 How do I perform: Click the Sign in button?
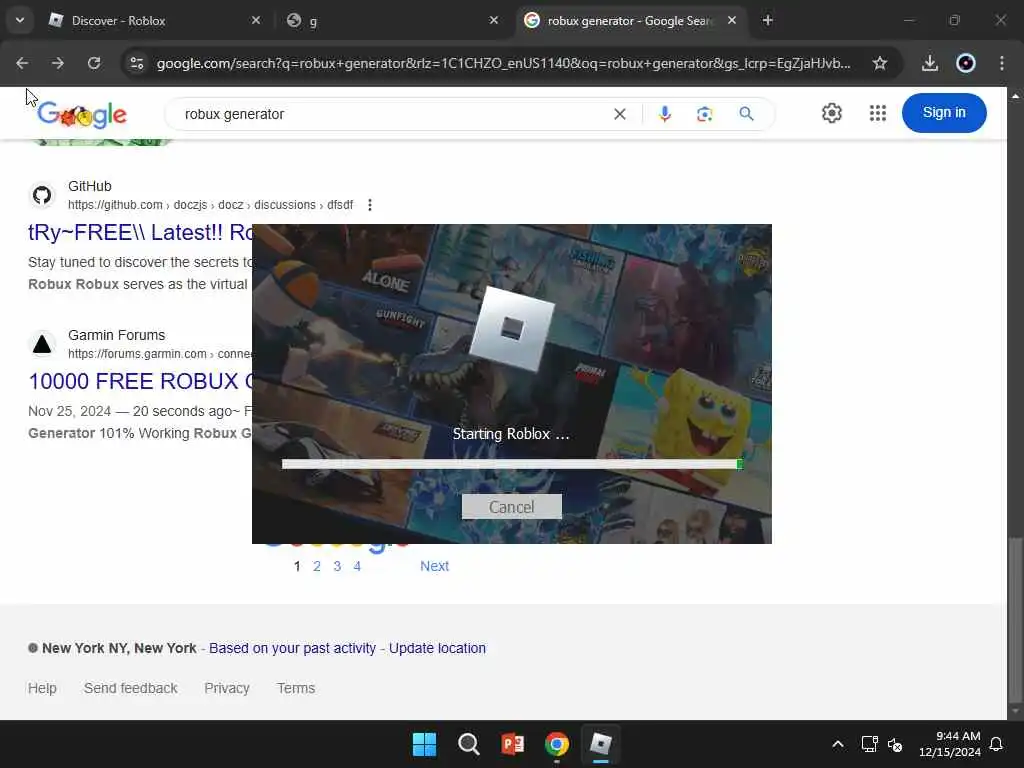[x=944, y=112]
